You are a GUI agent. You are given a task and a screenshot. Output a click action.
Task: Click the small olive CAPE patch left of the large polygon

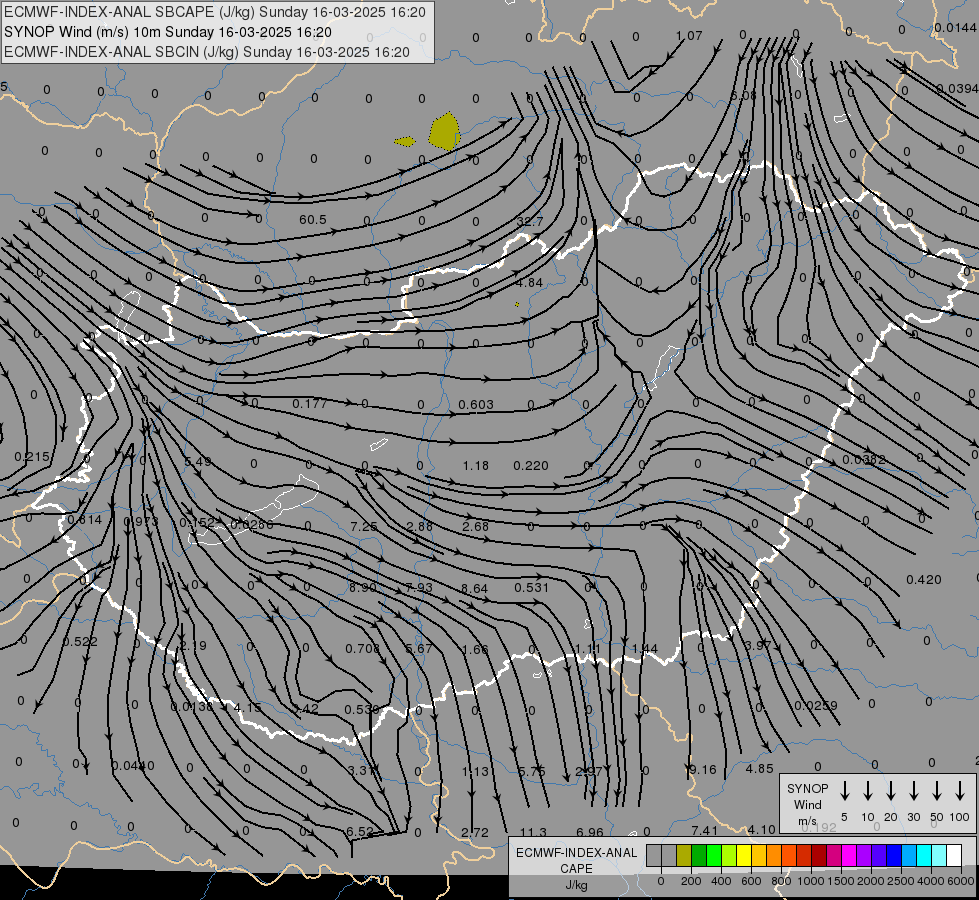405,142
